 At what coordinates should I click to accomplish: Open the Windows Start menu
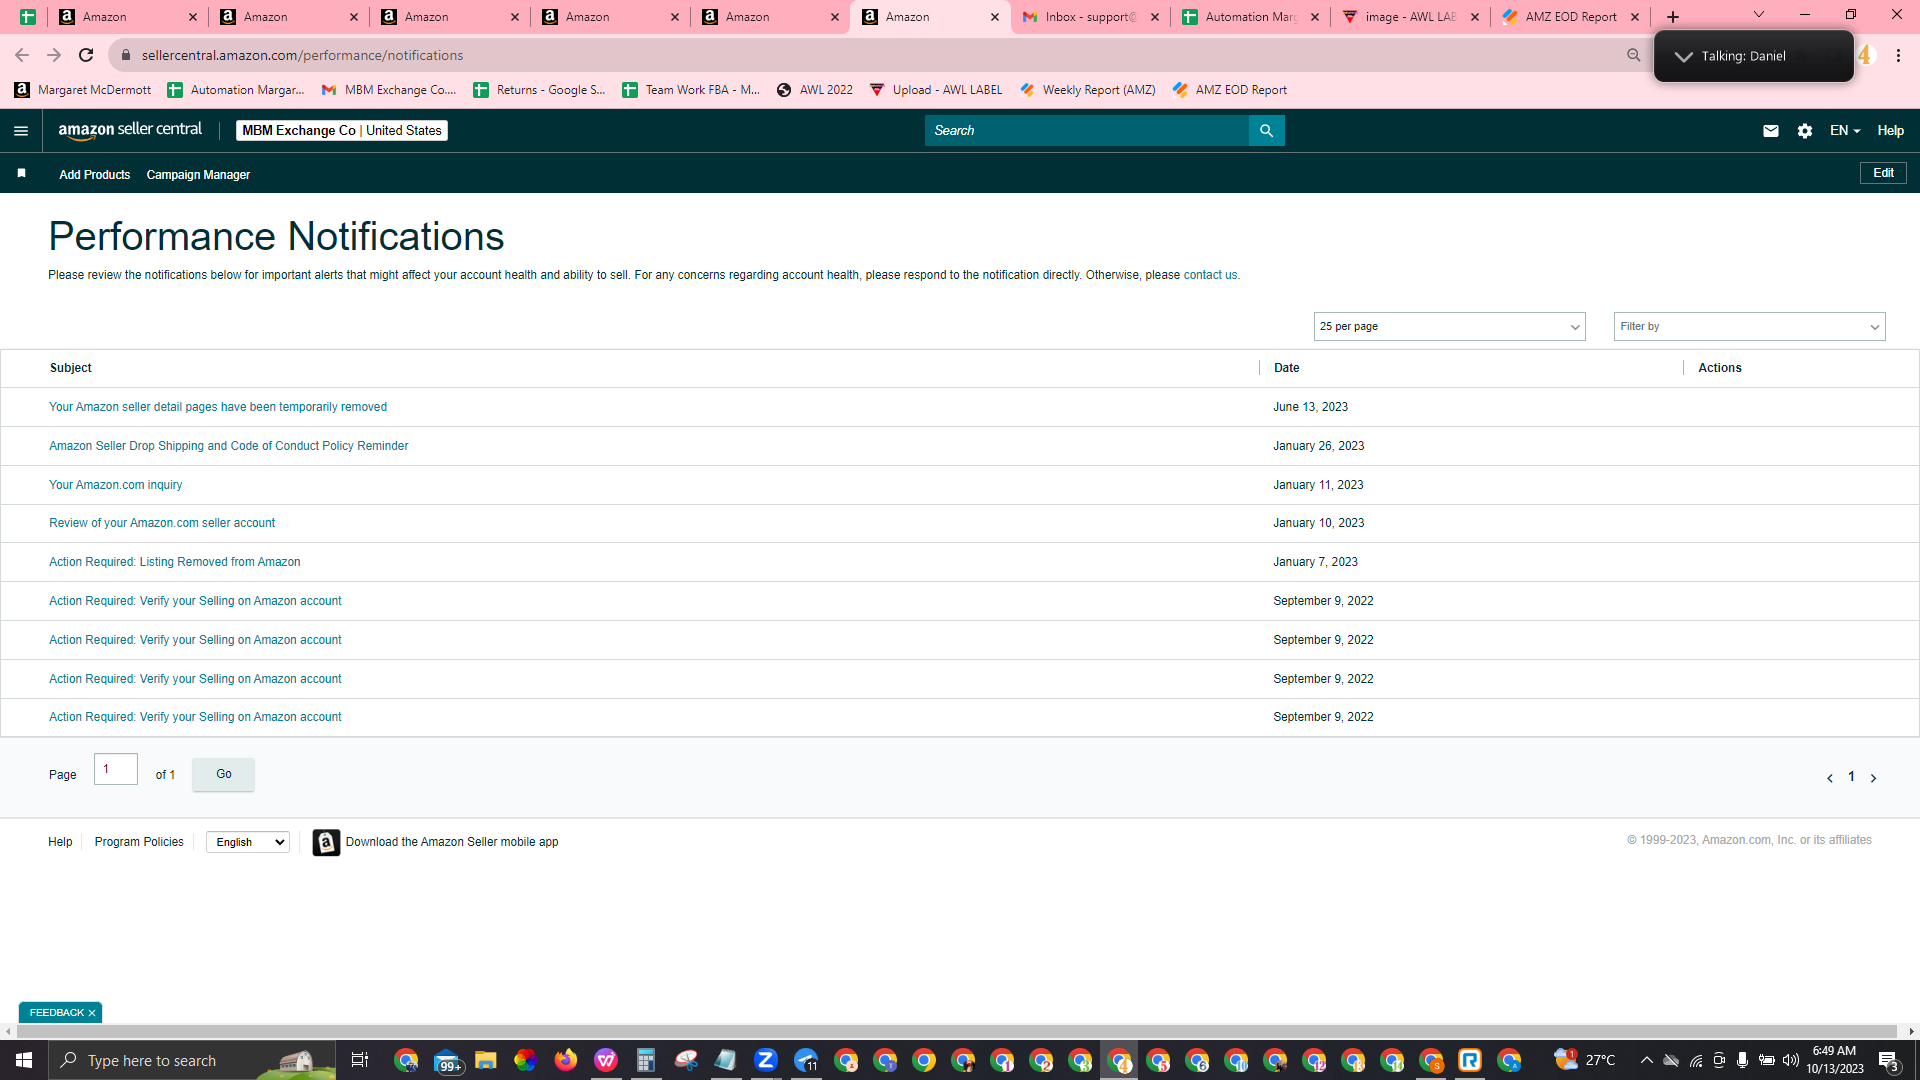24,1060
